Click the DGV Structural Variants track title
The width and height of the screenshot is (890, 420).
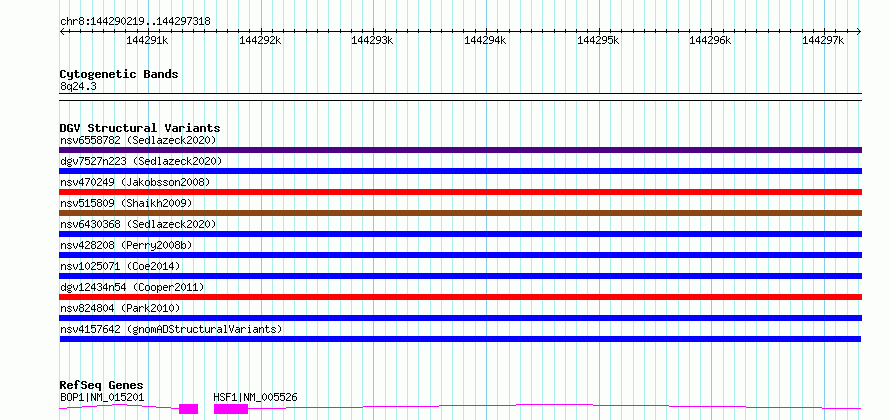tap(140, 128)
